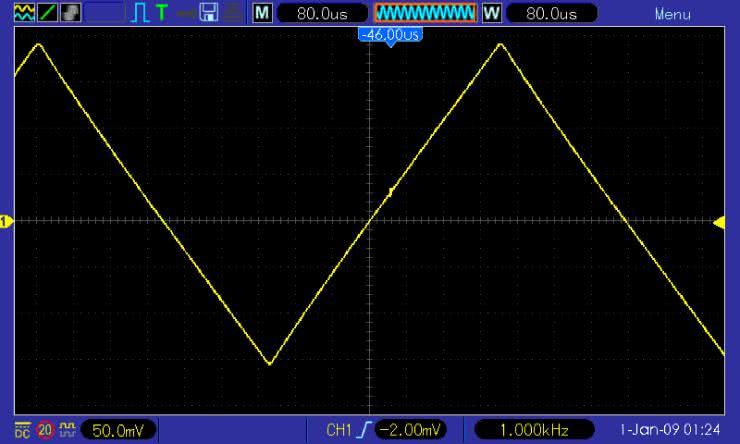
Task: Click the green T trigger status icon
Action: 161,13
